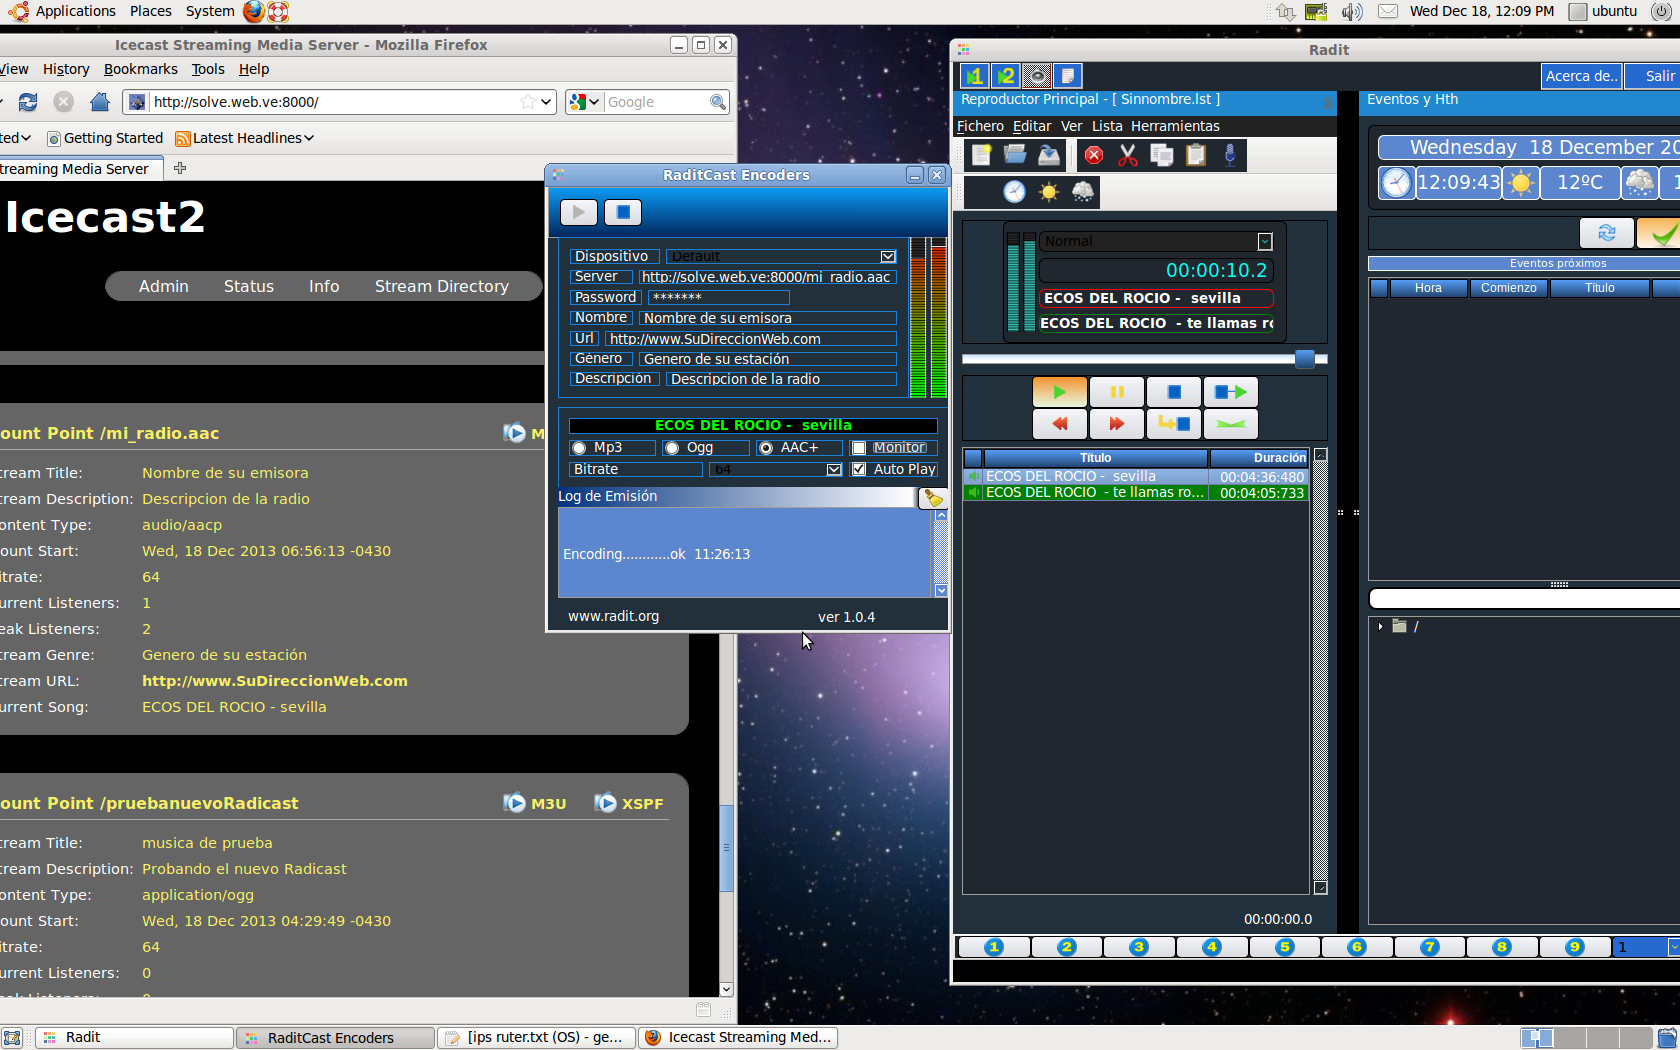Click the stop-then-play next button in Radit
The width and height of the screenshot is (1680, 1050).
(x=1231, y=392)
